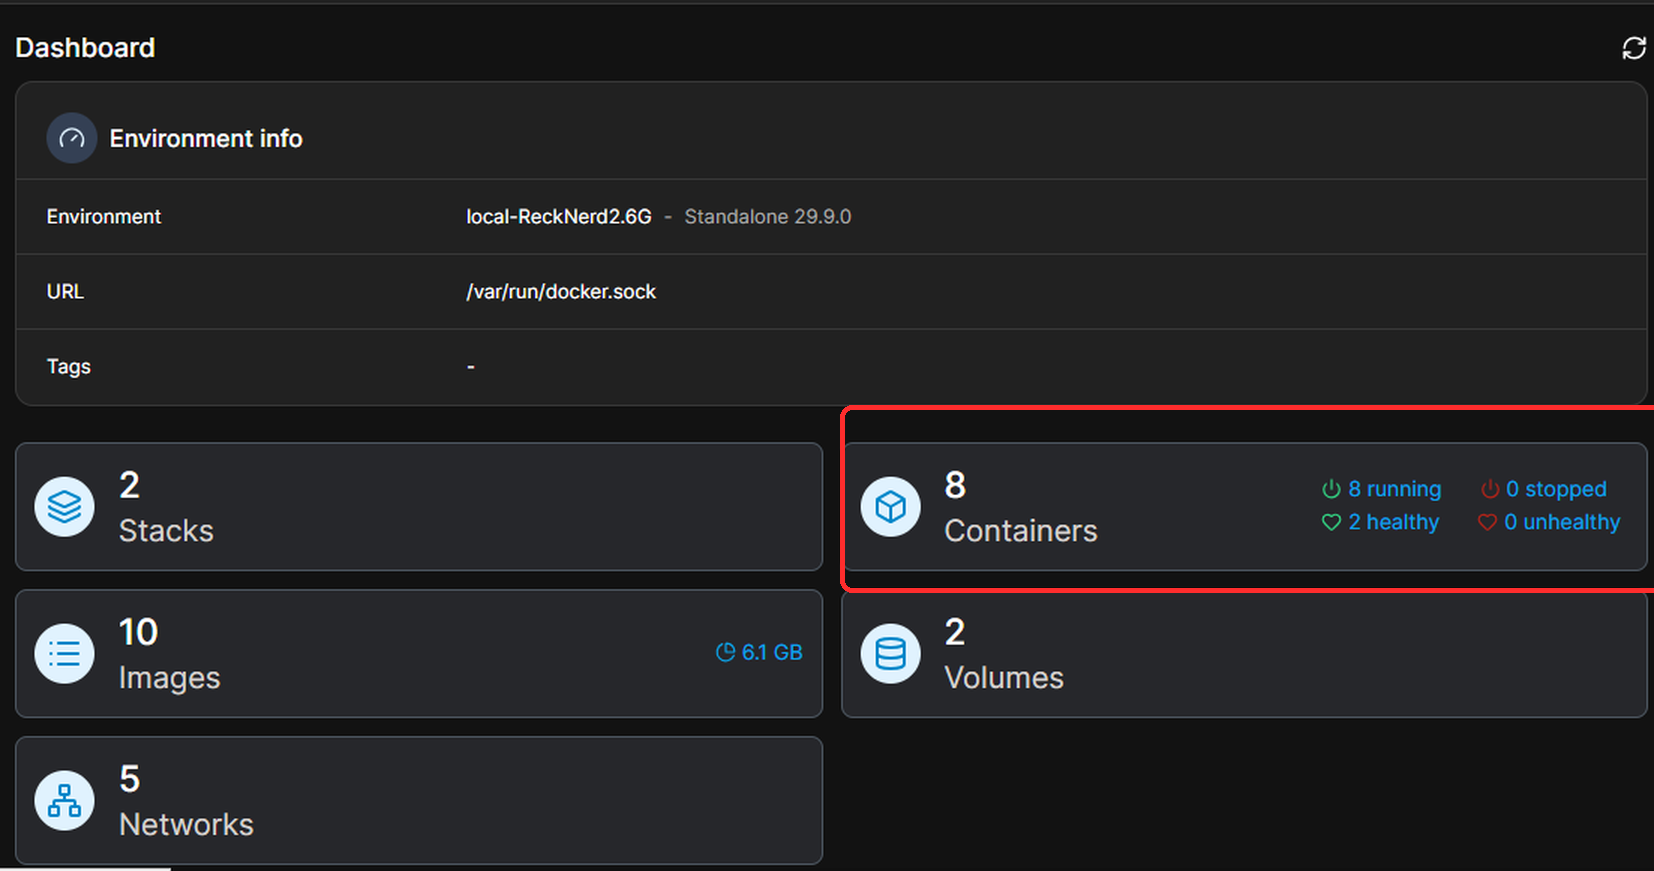
Task: Open the Volumes database icon
Action: point(891,654)
